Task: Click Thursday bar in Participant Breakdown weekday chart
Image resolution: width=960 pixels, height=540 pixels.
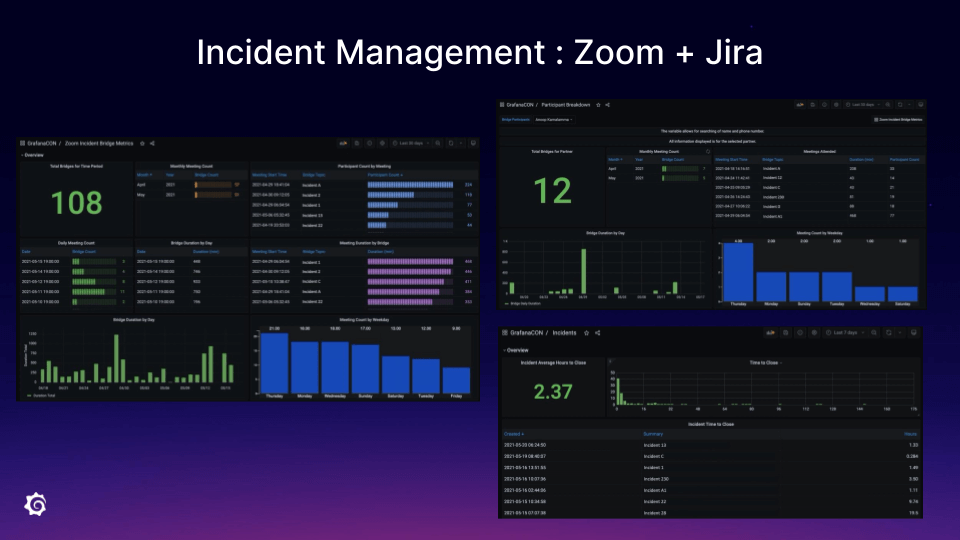Action: pos(738,272)
